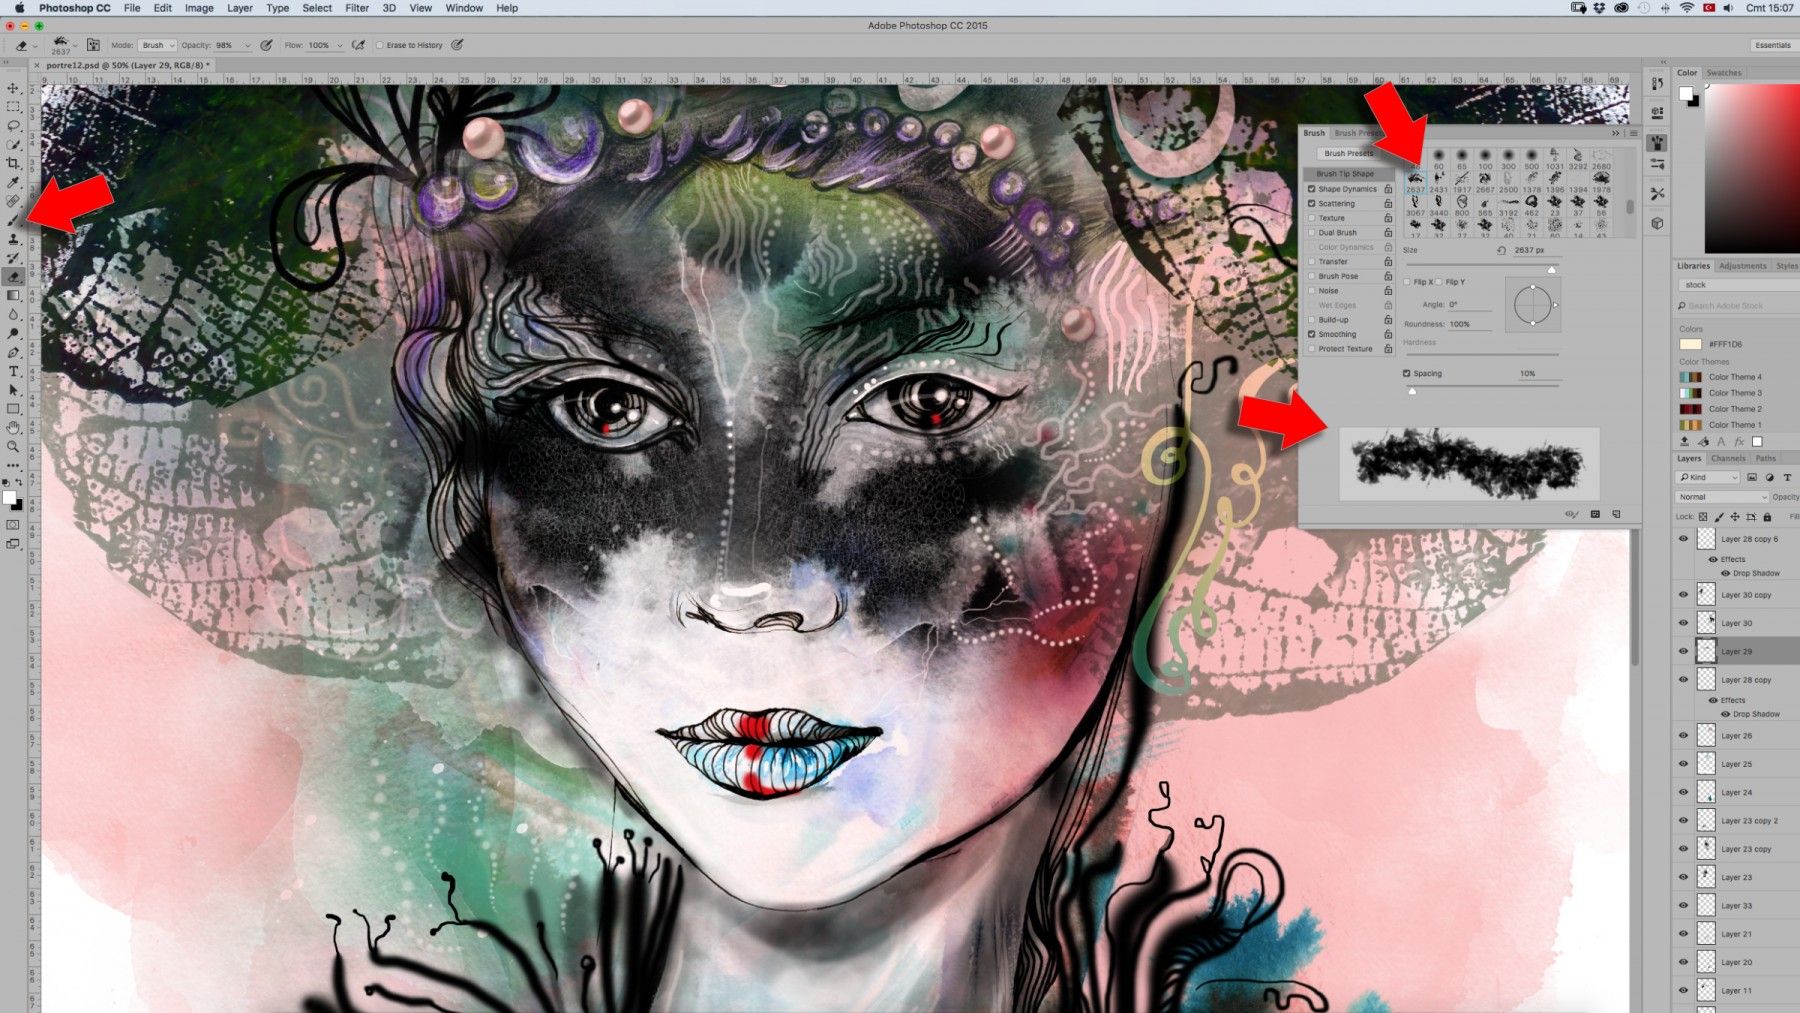This screenshot has height=1013, width=1800.
Task: Open the 3D panel cube icon
Action: click(x=1657, y=223)
